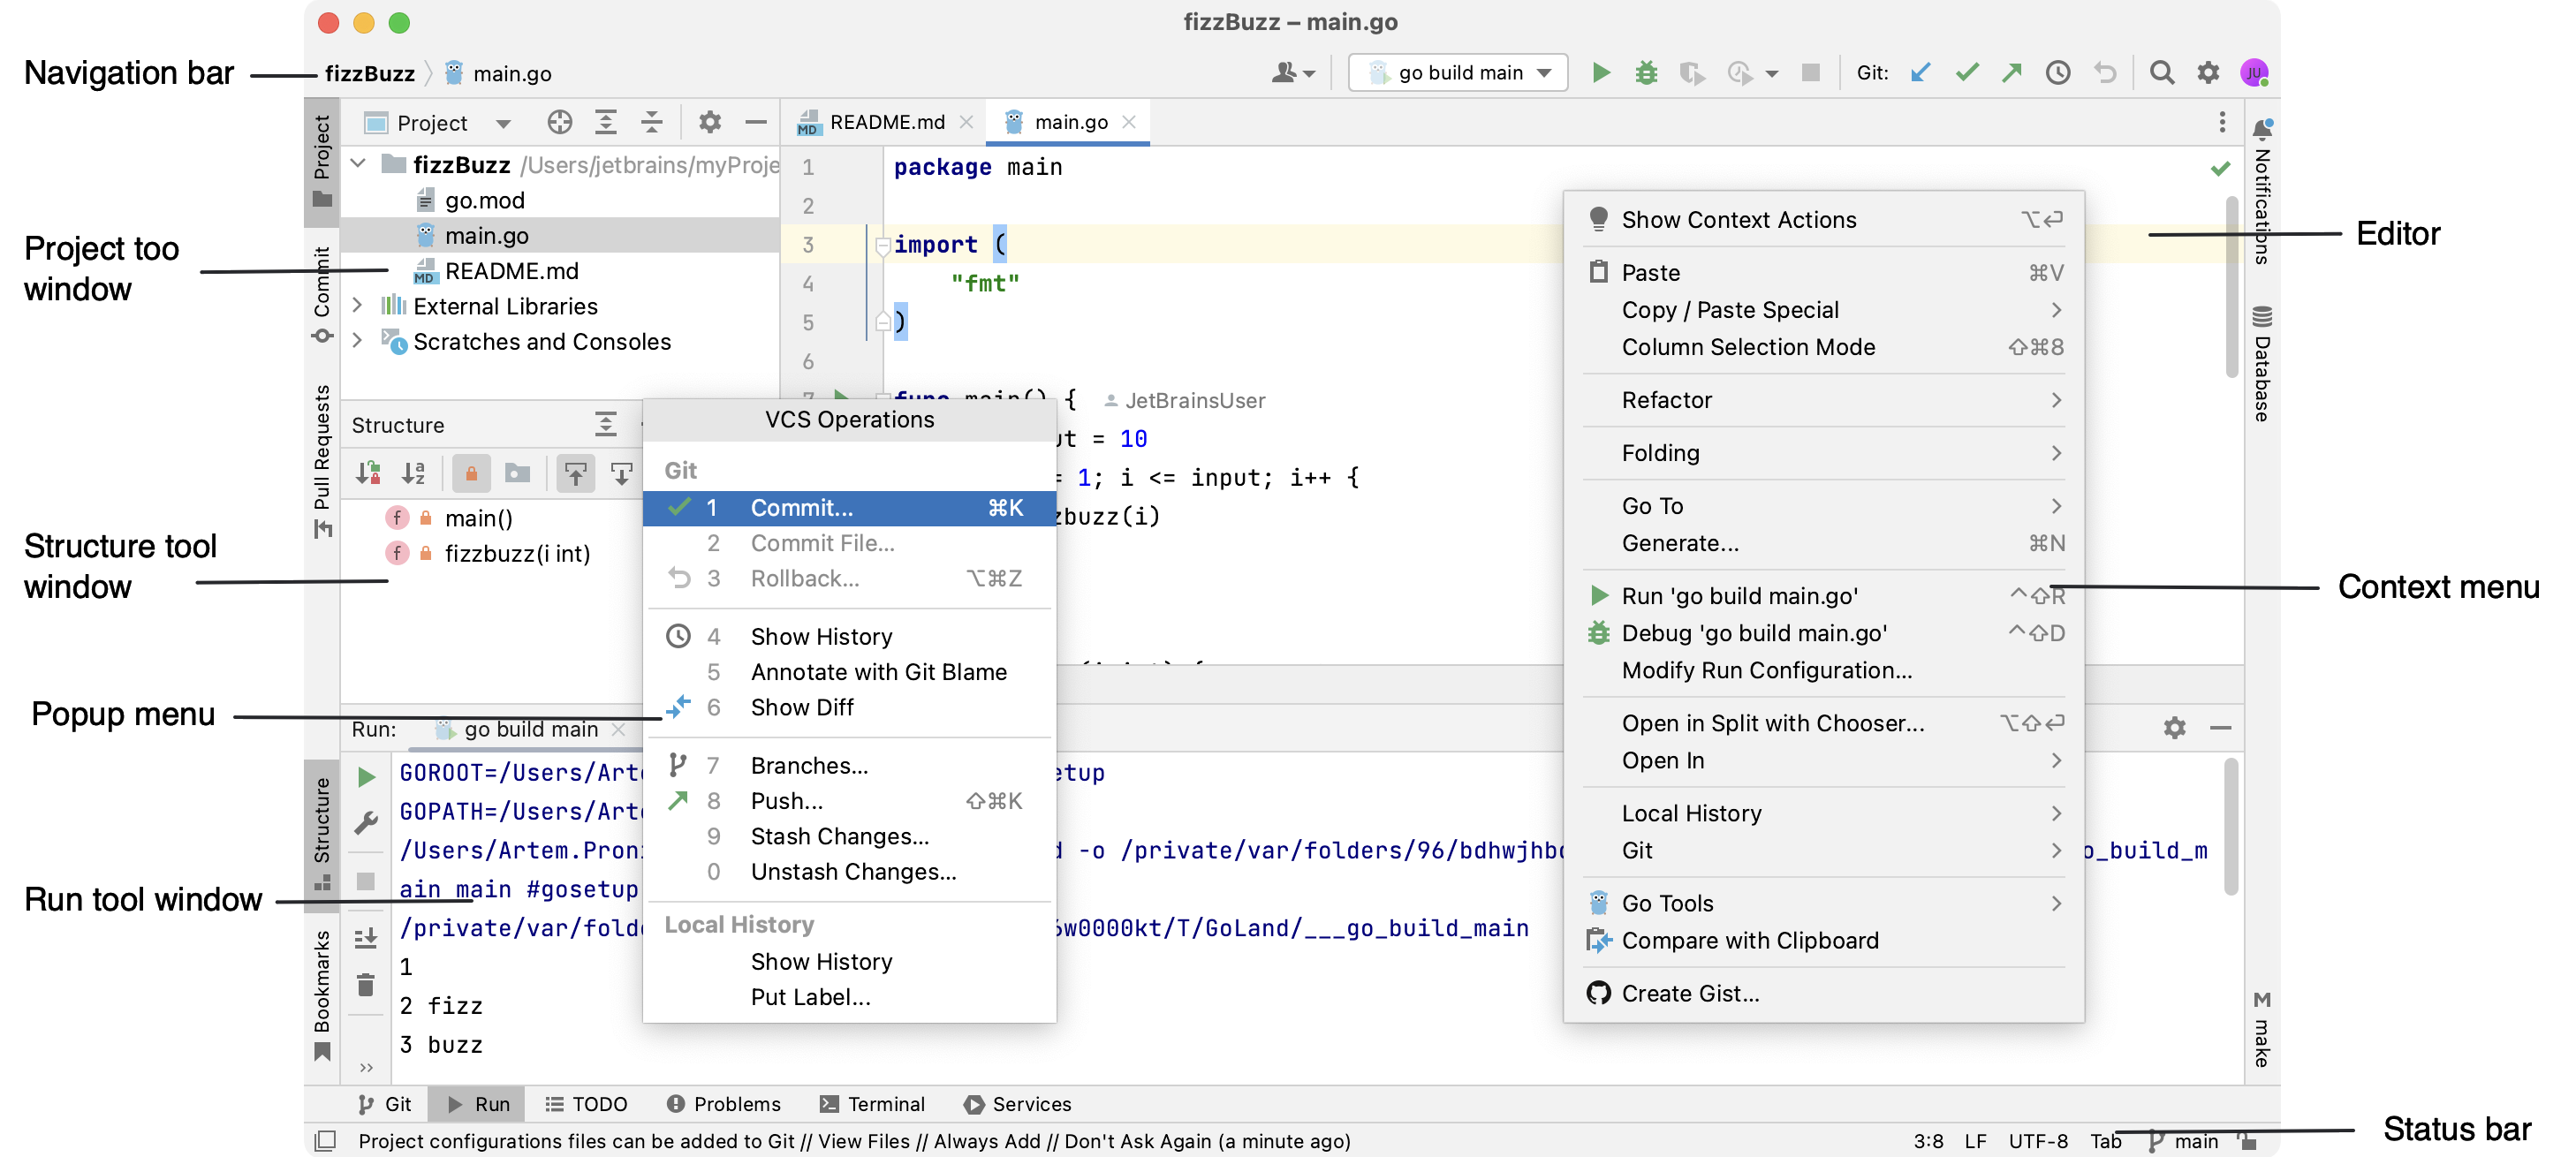Click Sort by Visibility icon in Structure

point(368,473)
